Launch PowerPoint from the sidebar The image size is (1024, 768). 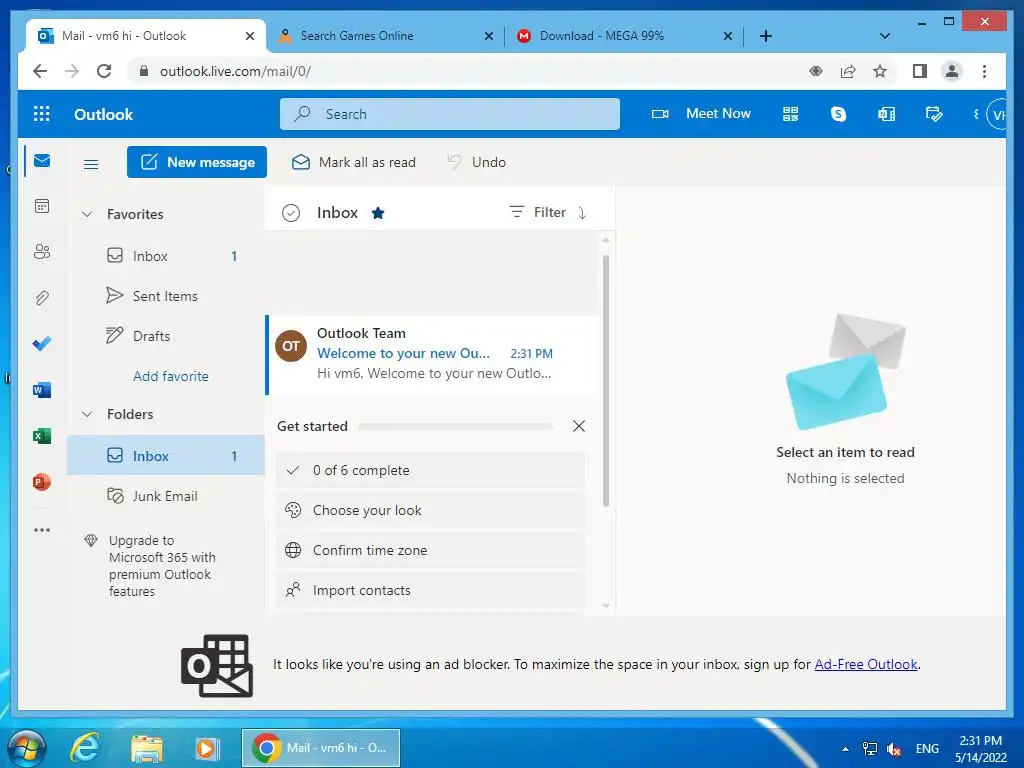(x=42, y=482)
